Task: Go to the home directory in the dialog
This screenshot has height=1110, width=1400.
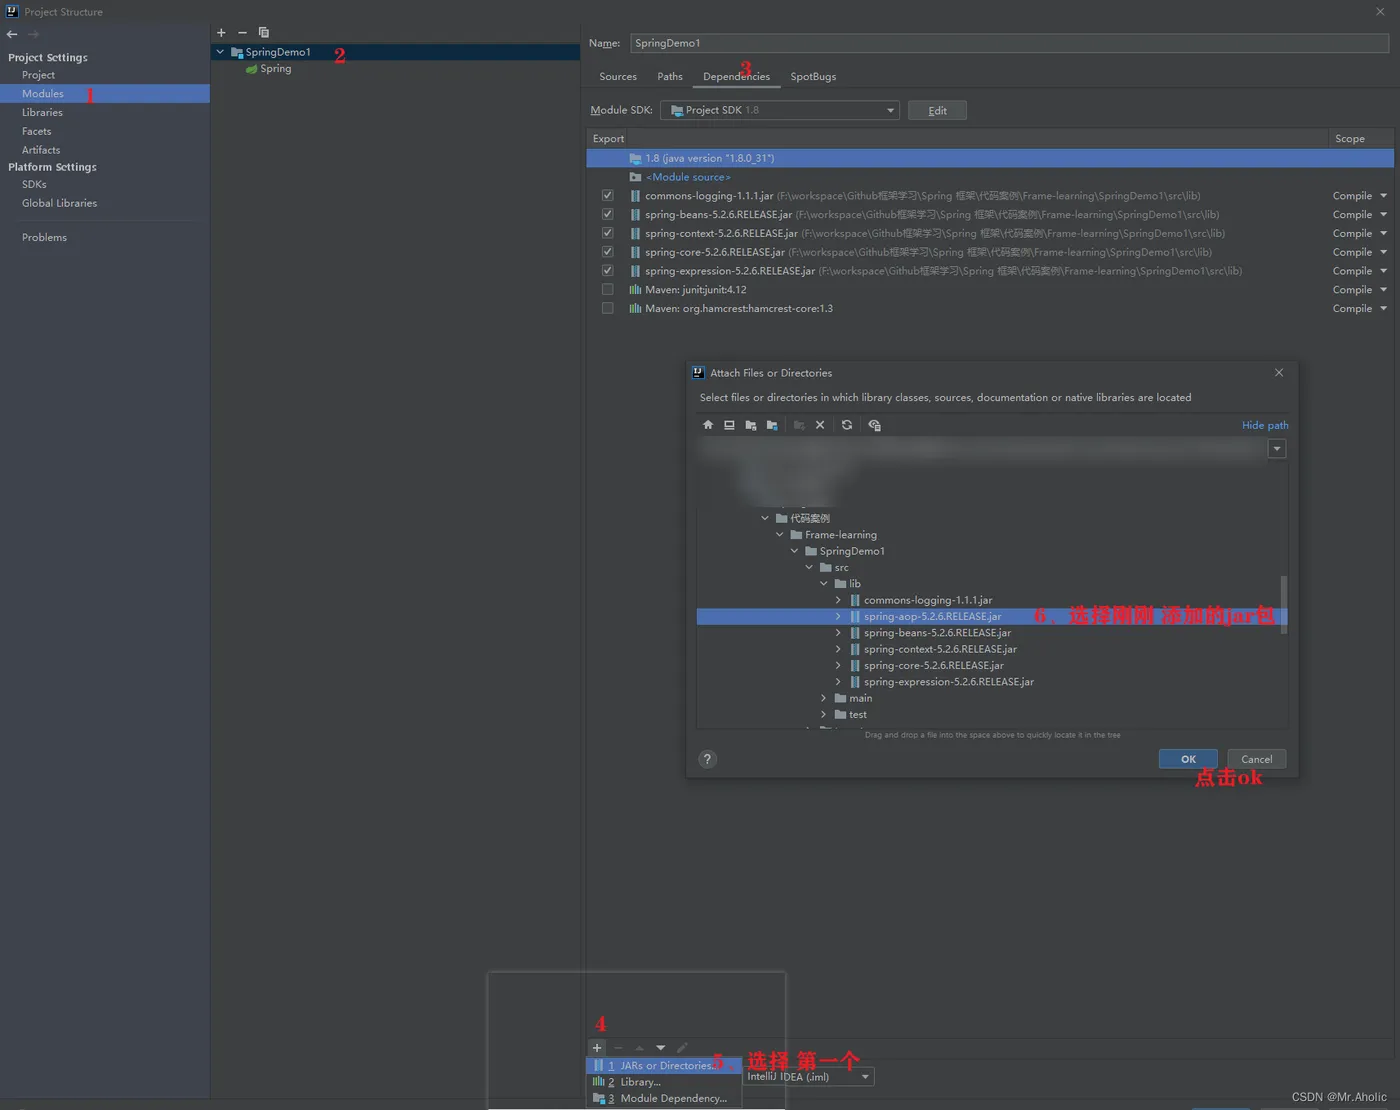Action: click(x=708, y=425)
